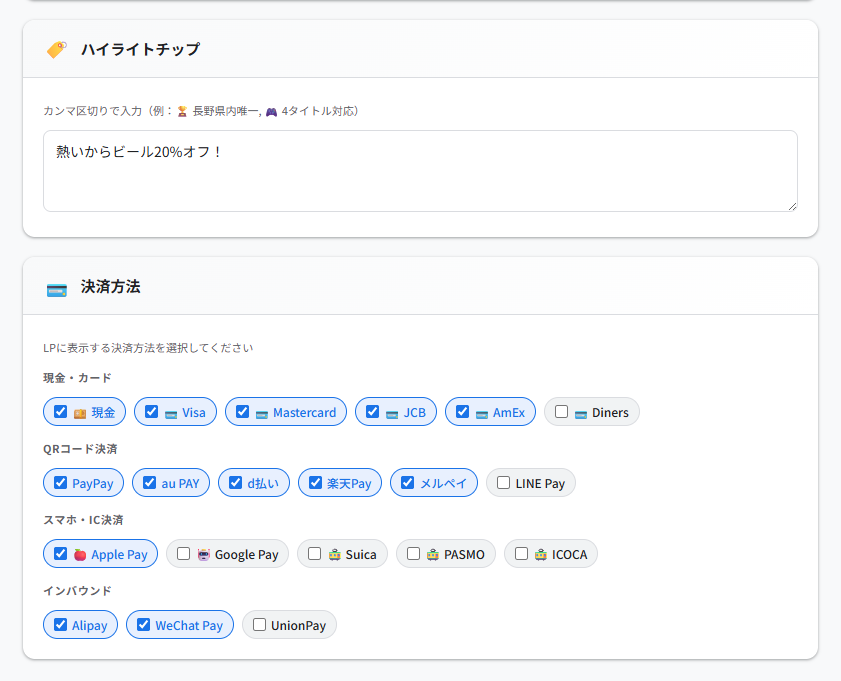Click the tag icon beside ハイライトチップ
Viewport: 841px width, 681px height.
pos(57,49)
